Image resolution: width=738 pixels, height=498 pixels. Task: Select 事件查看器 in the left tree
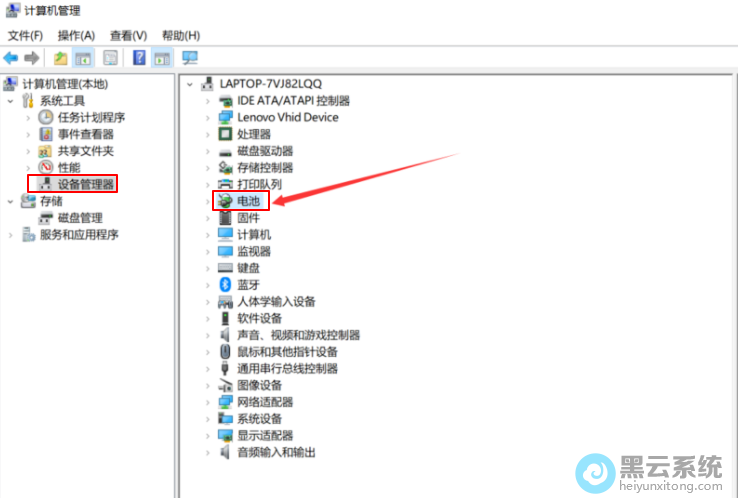(85, 134)
